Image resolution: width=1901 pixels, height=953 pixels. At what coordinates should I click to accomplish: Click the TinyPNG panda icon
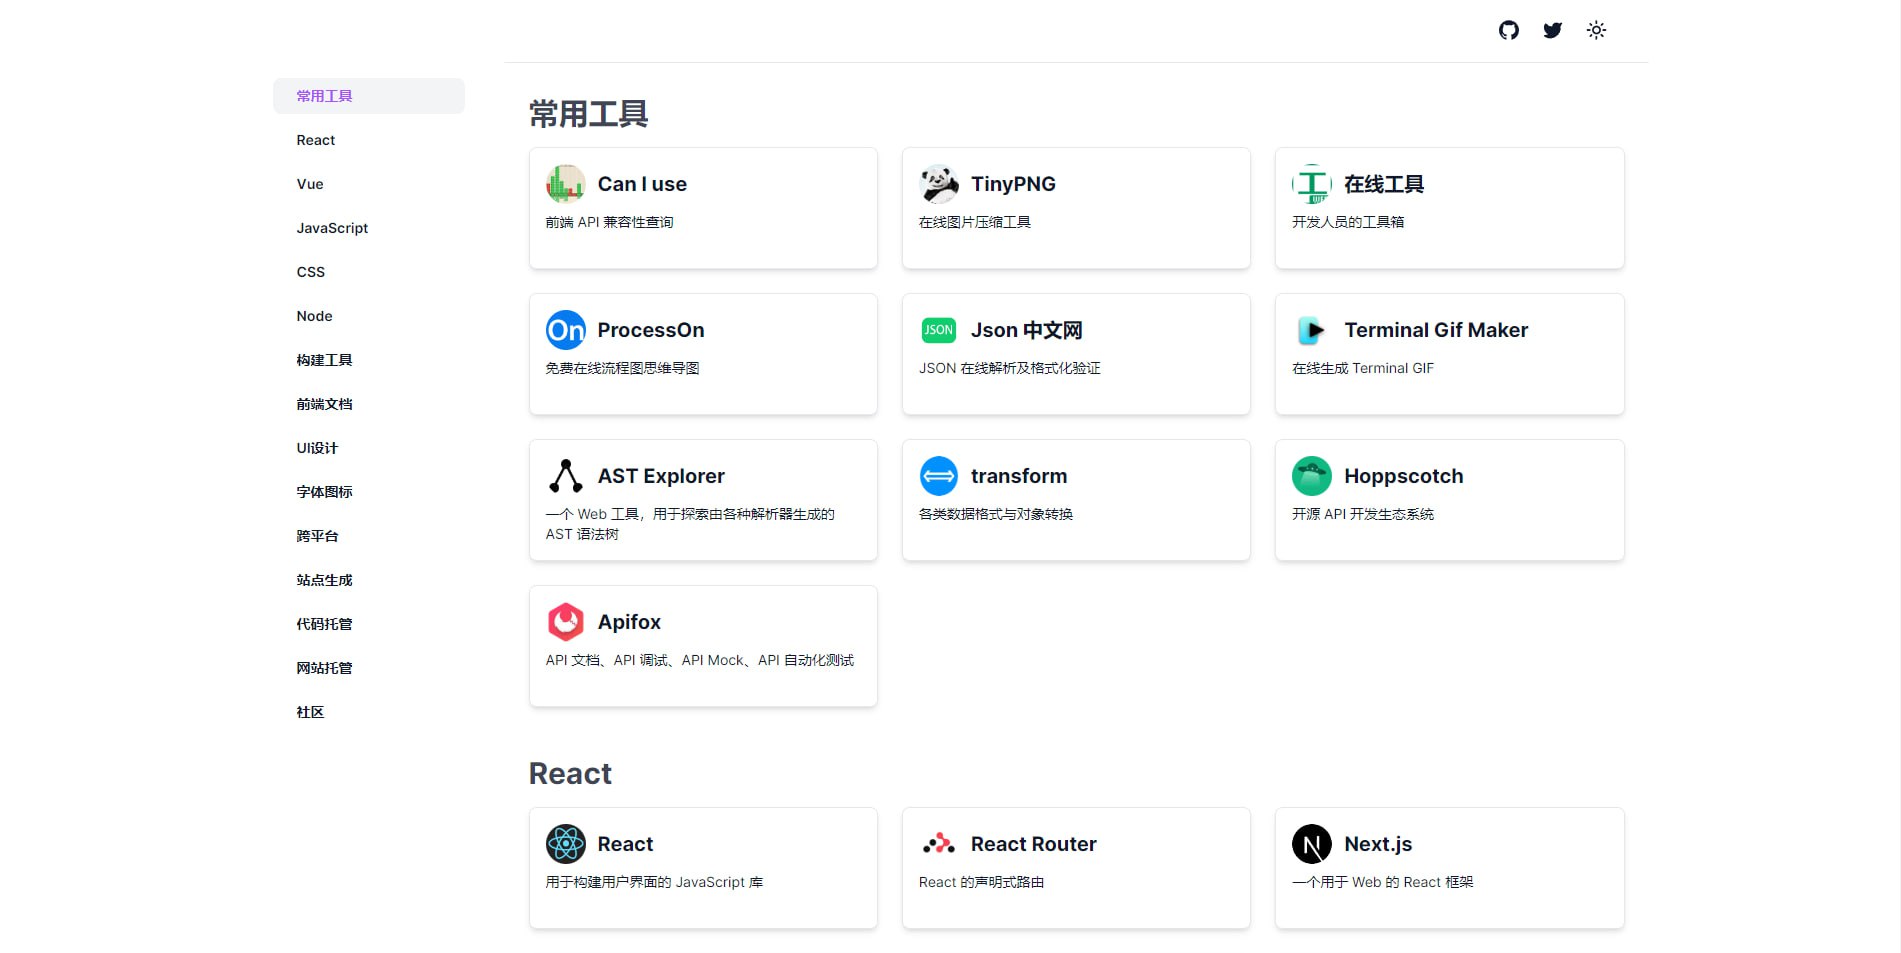[x=939, y=184]
